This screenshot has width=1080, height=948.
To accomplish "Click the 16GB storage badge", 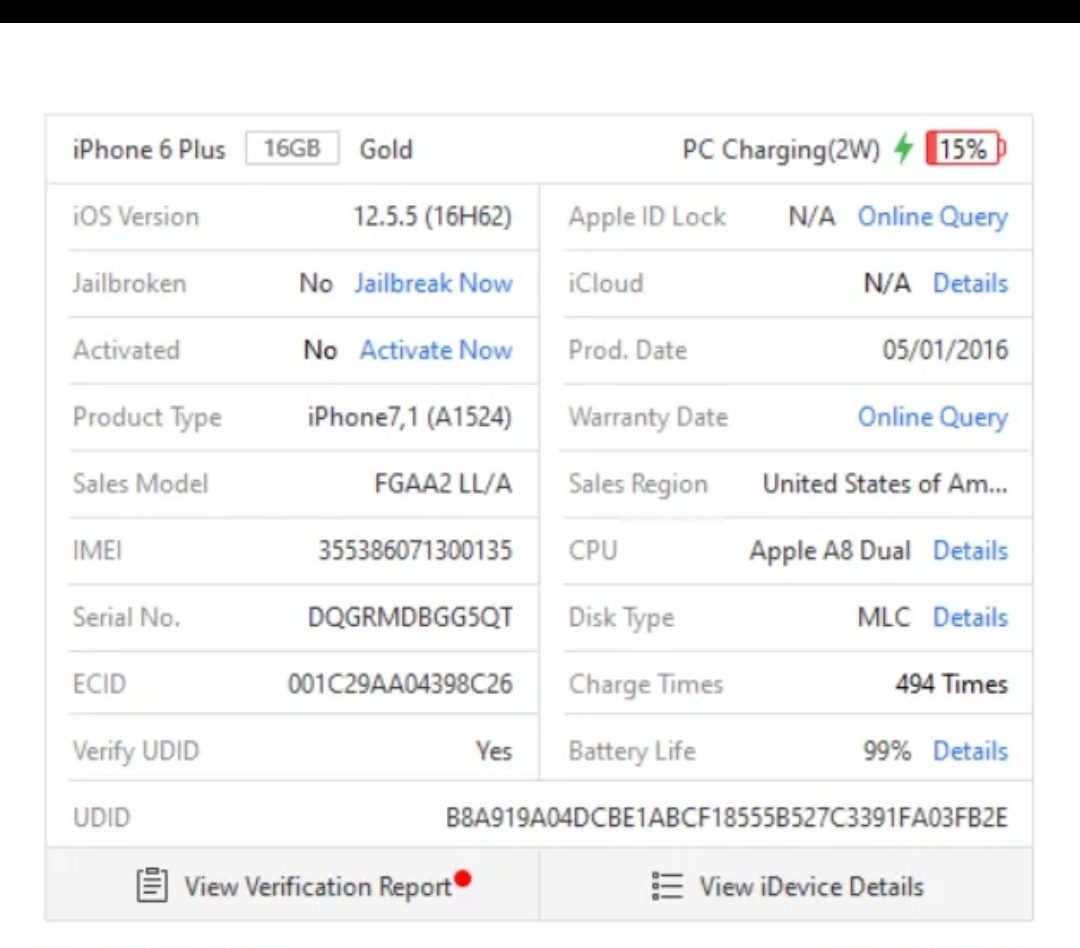I will [292, 147].
